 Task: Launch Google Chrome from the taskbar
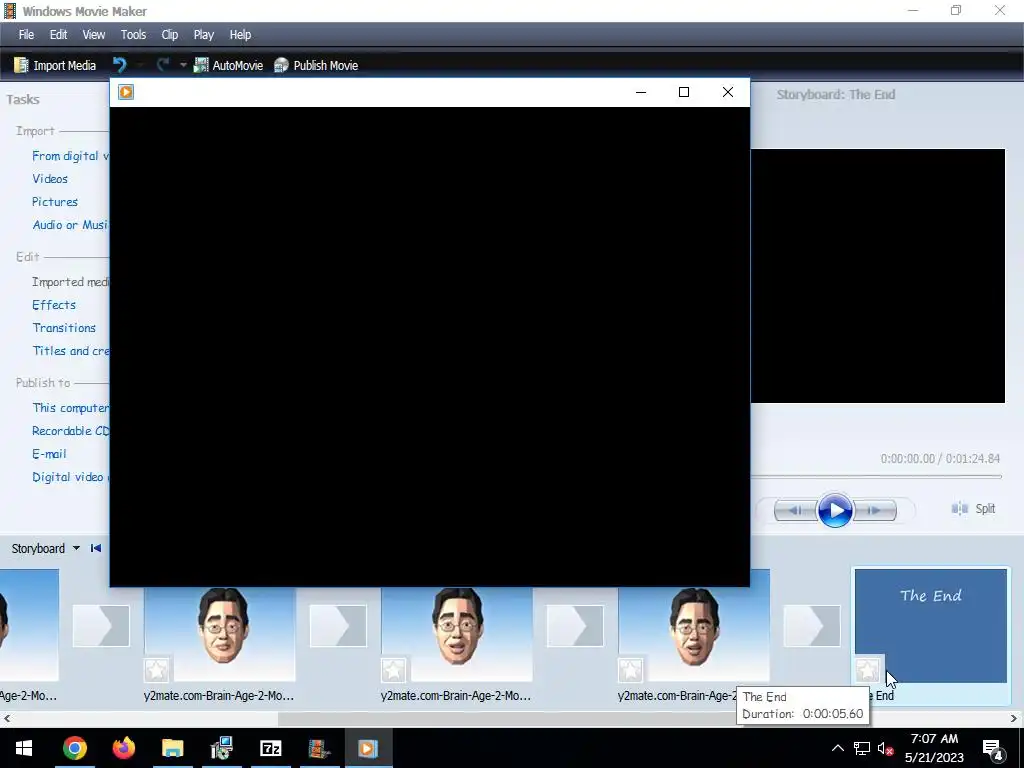[x=74, y=748]
